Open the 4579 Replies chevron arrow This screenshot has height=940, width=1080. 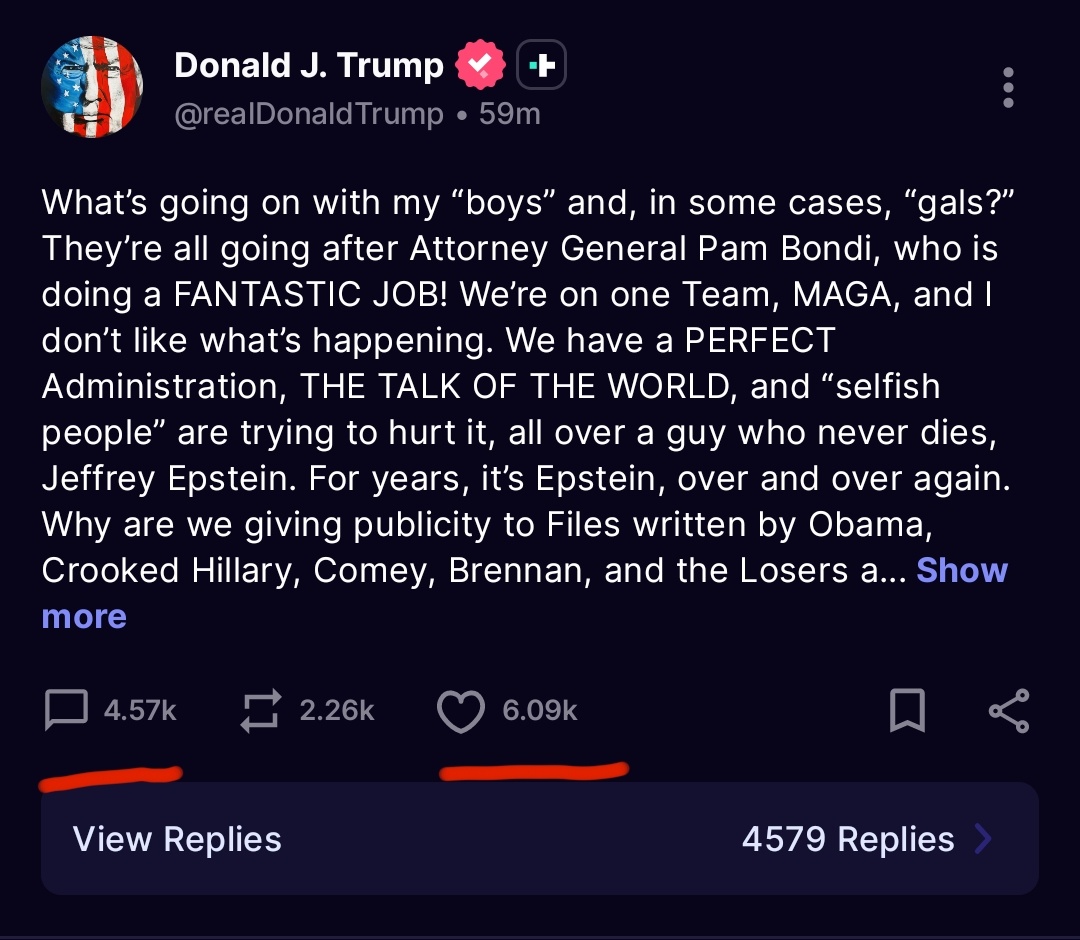coord(984,839)
